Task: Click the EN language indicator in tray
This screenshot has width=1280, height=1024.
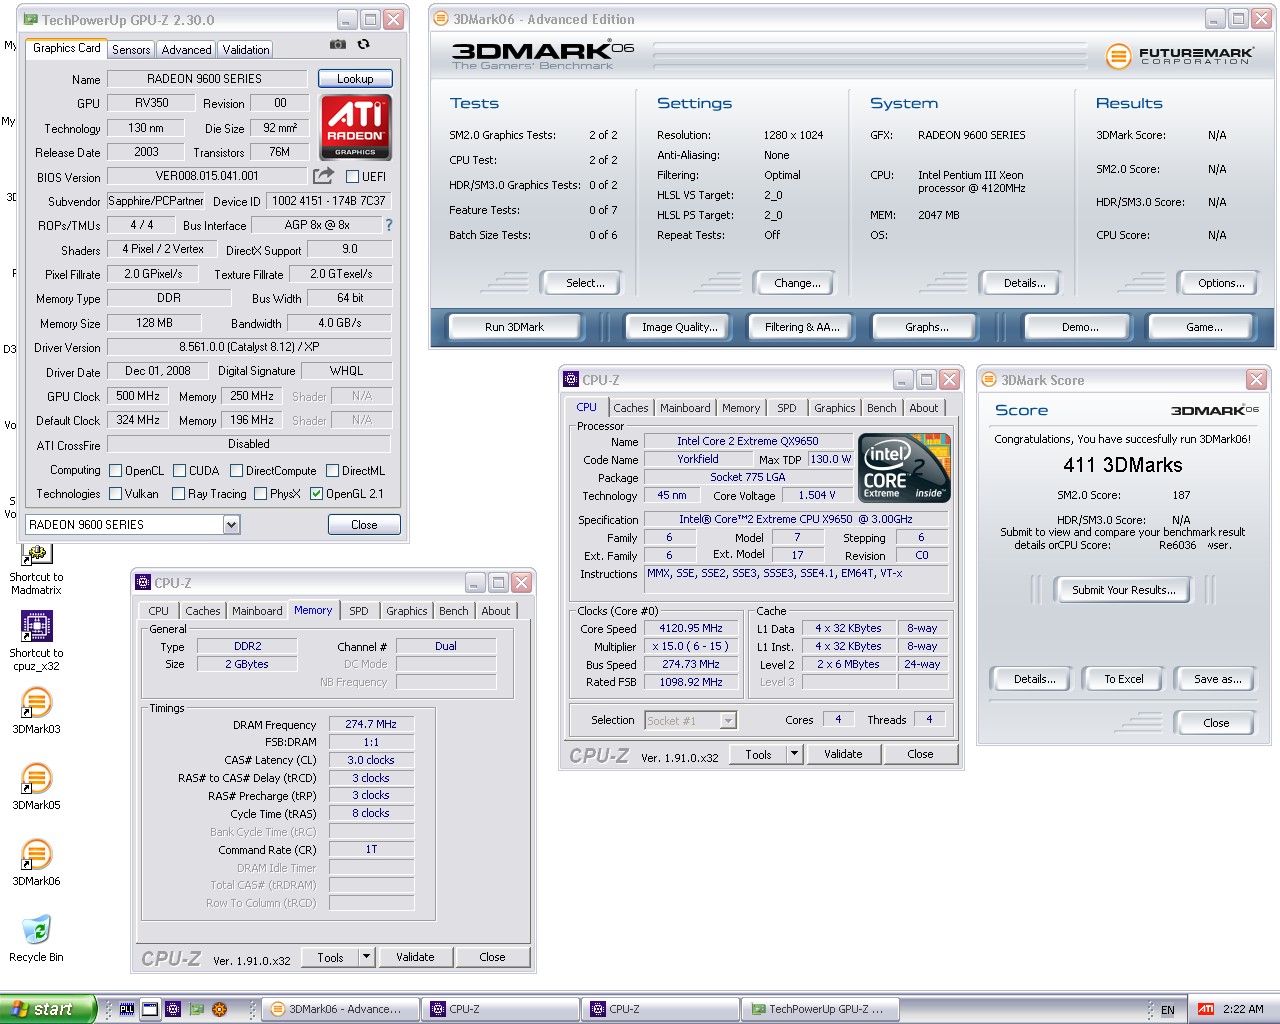Action: click(1167, 1010)
